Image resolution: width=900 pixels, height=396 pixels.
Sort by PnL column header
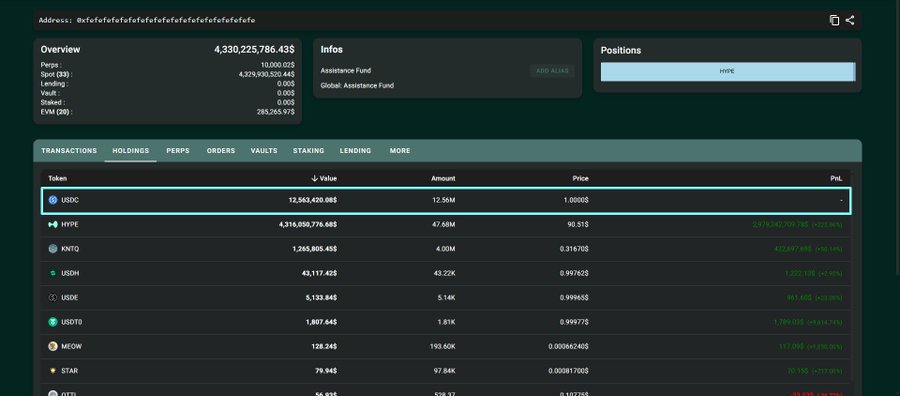836,178
